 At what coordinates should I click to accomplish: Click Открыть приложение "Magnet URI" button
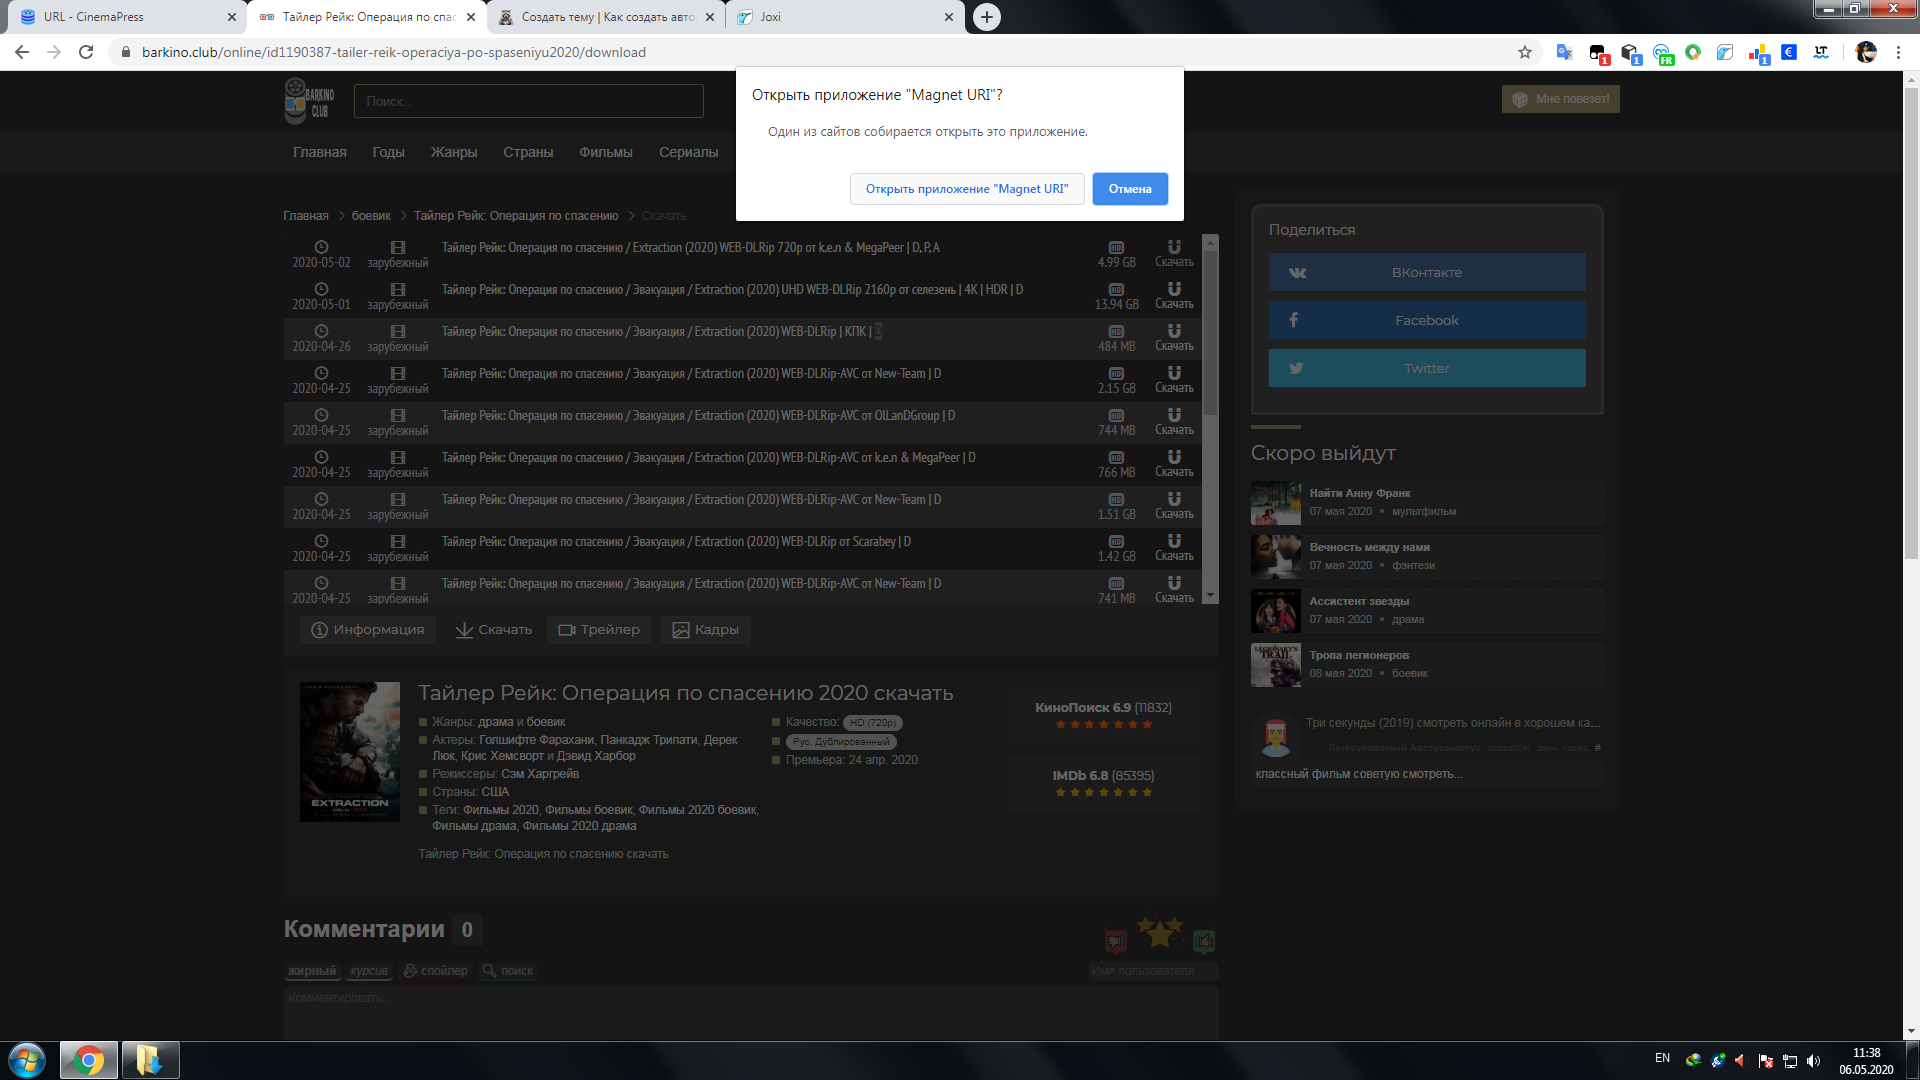point(967,189)
